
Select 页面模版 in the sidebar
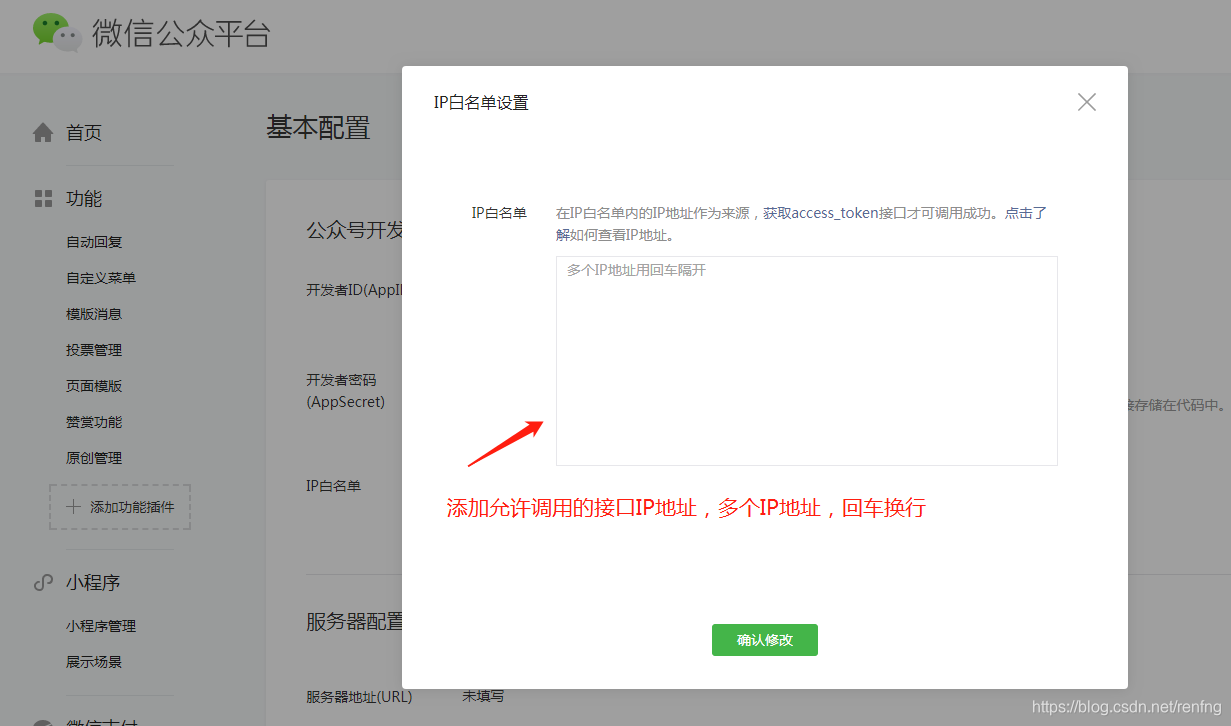point(94,386)
